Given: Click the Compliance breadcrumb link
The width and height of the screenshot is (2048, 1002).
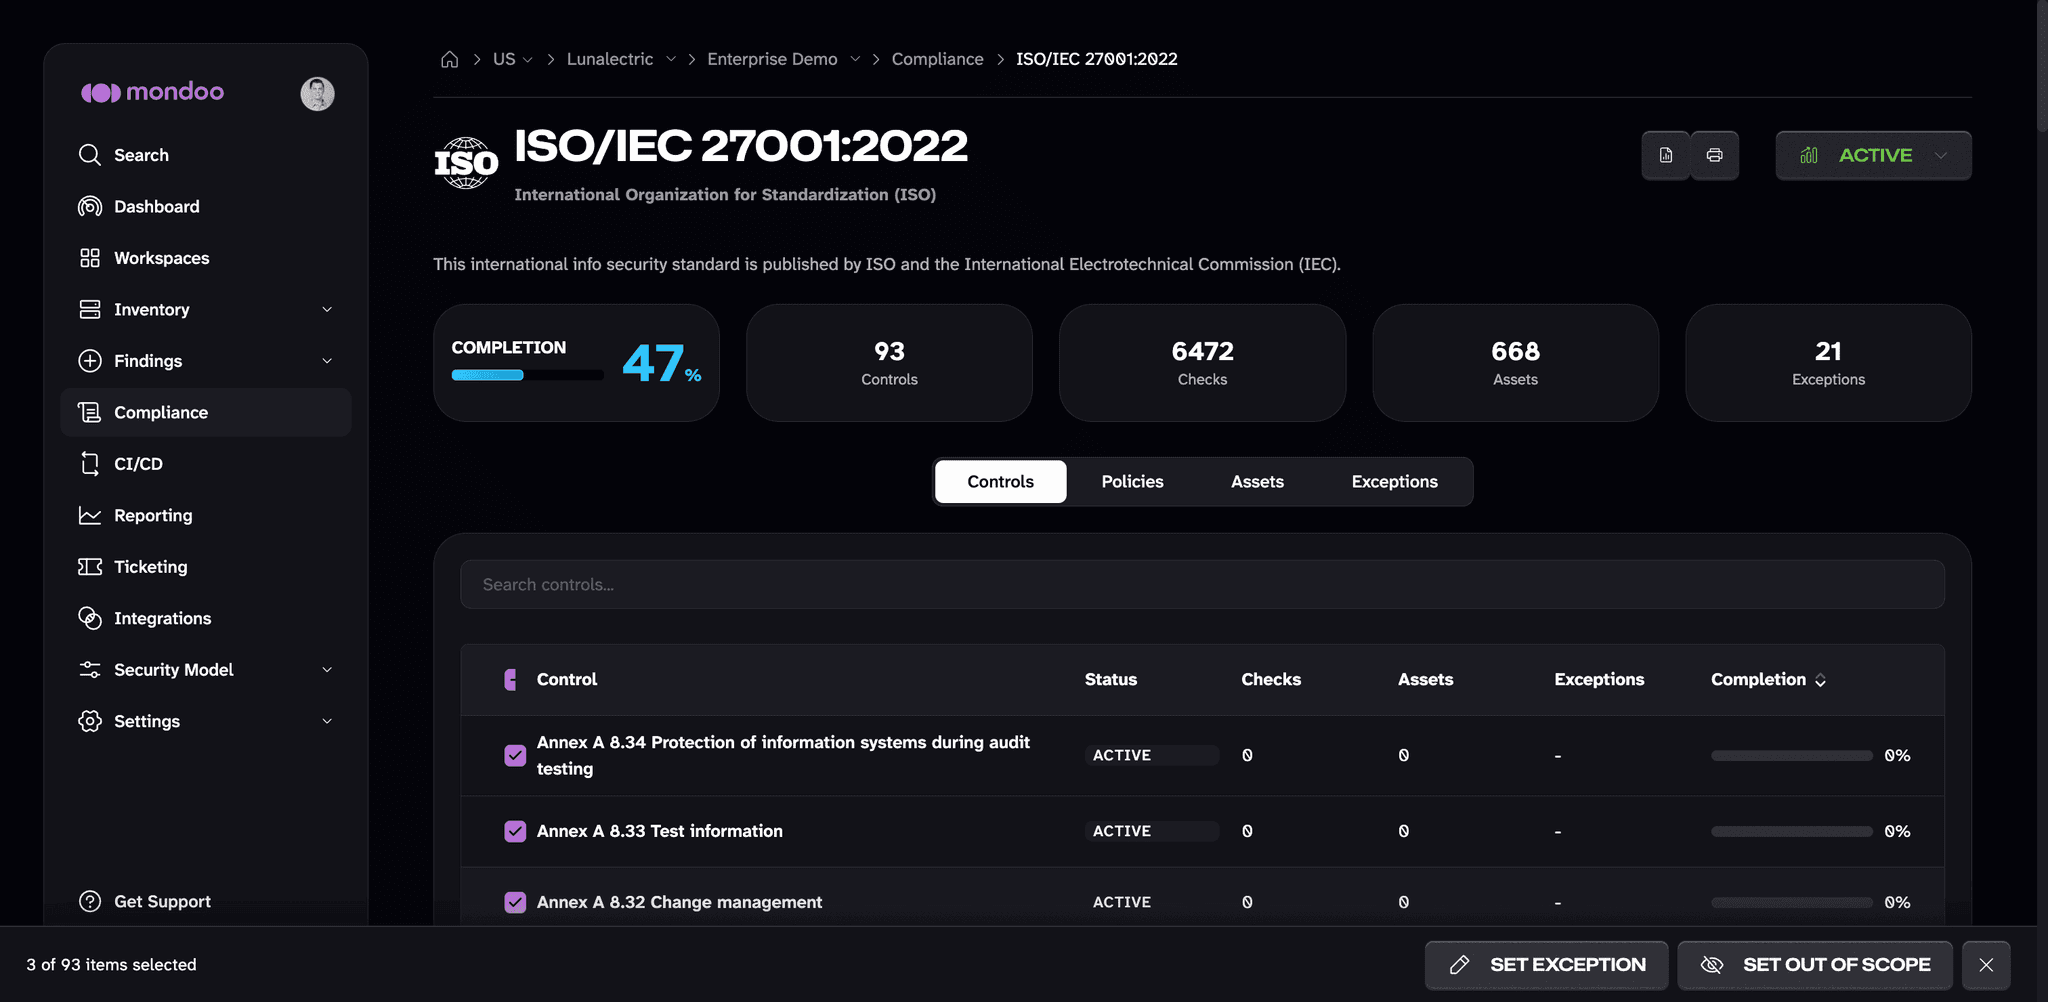Looking at the screenshot, I should (x=937, y=59).
